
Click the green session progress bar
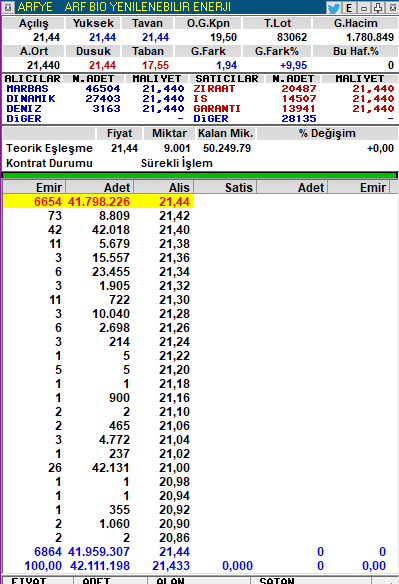(199, 175)
